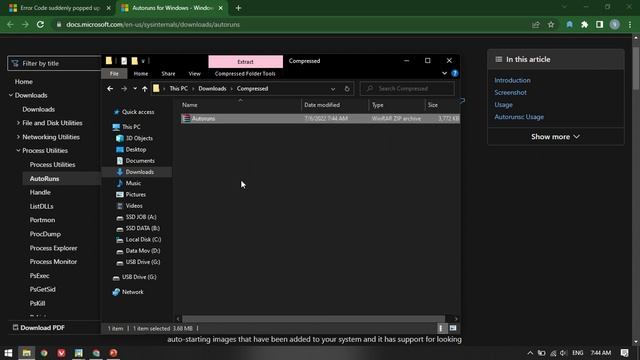Open Windows Start button
Viewport: 640px width, 360px height.
click(8, 353)
